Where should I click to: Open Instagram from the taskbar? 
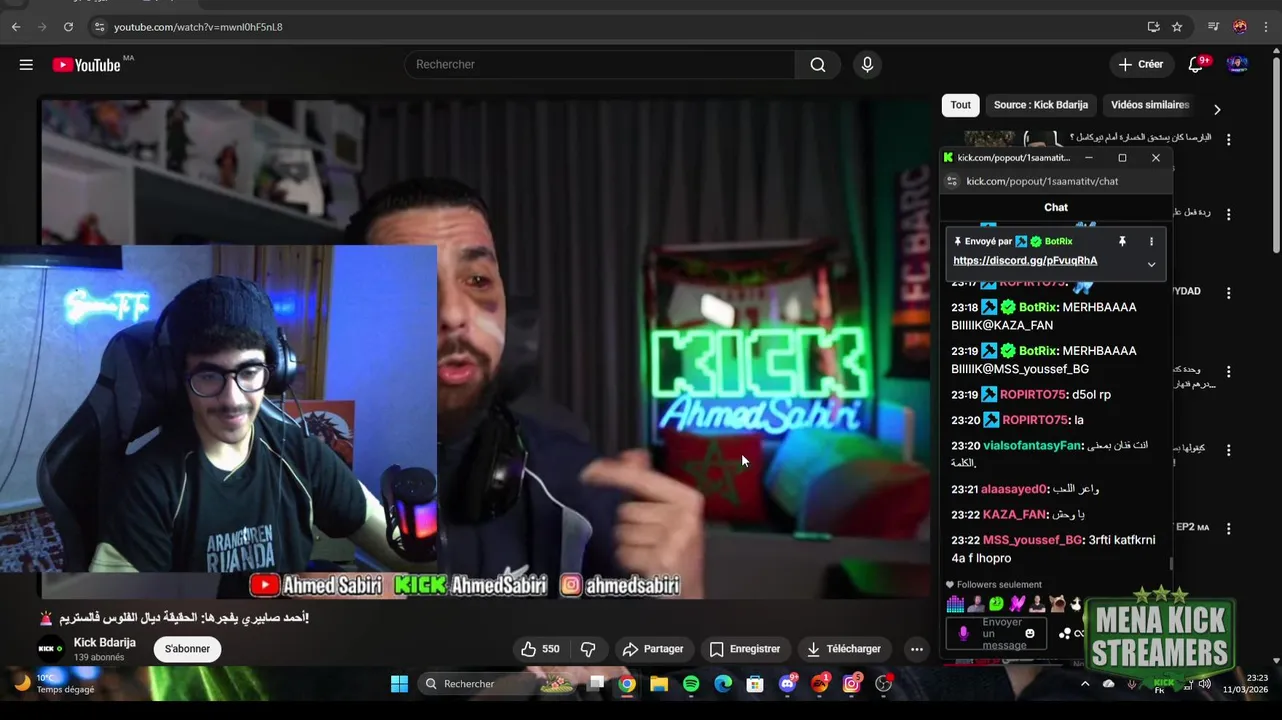pos(852,684)
